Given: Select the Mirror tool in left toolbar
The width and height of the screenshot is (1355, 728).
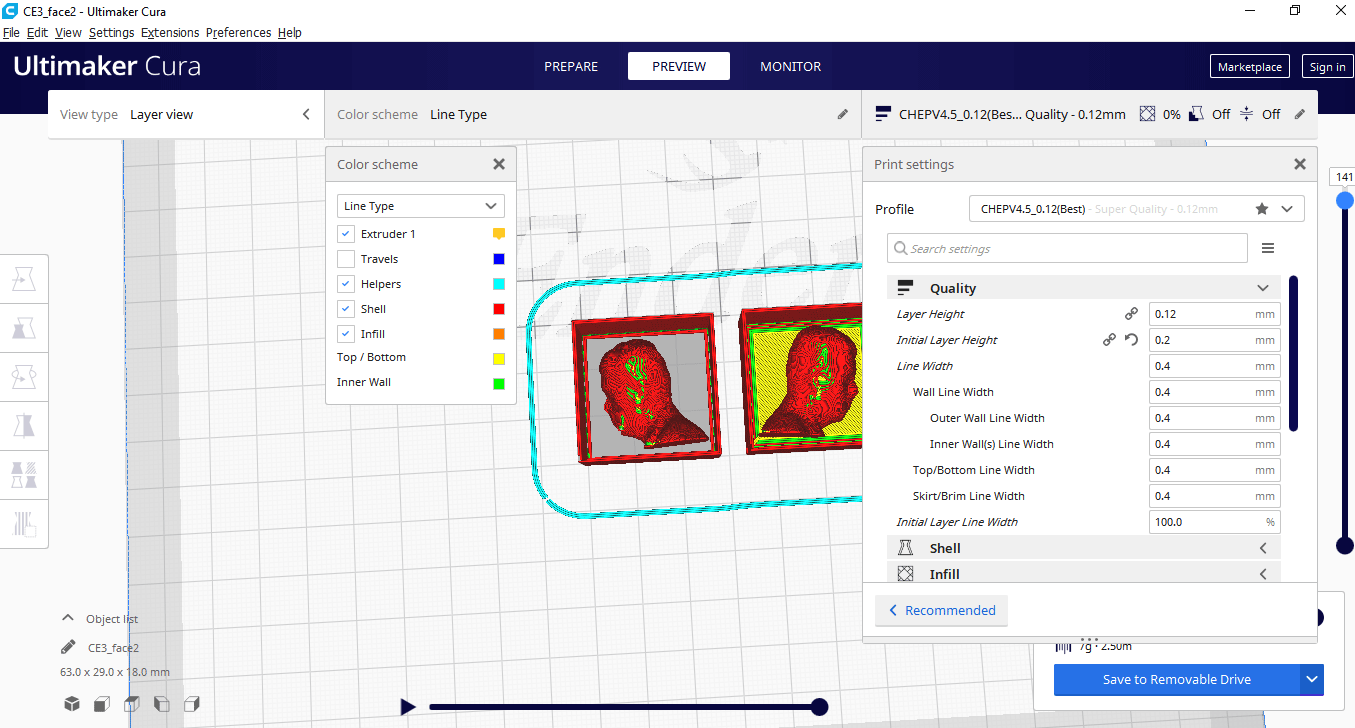Looking at the screenshot, I should coord(24,425).
